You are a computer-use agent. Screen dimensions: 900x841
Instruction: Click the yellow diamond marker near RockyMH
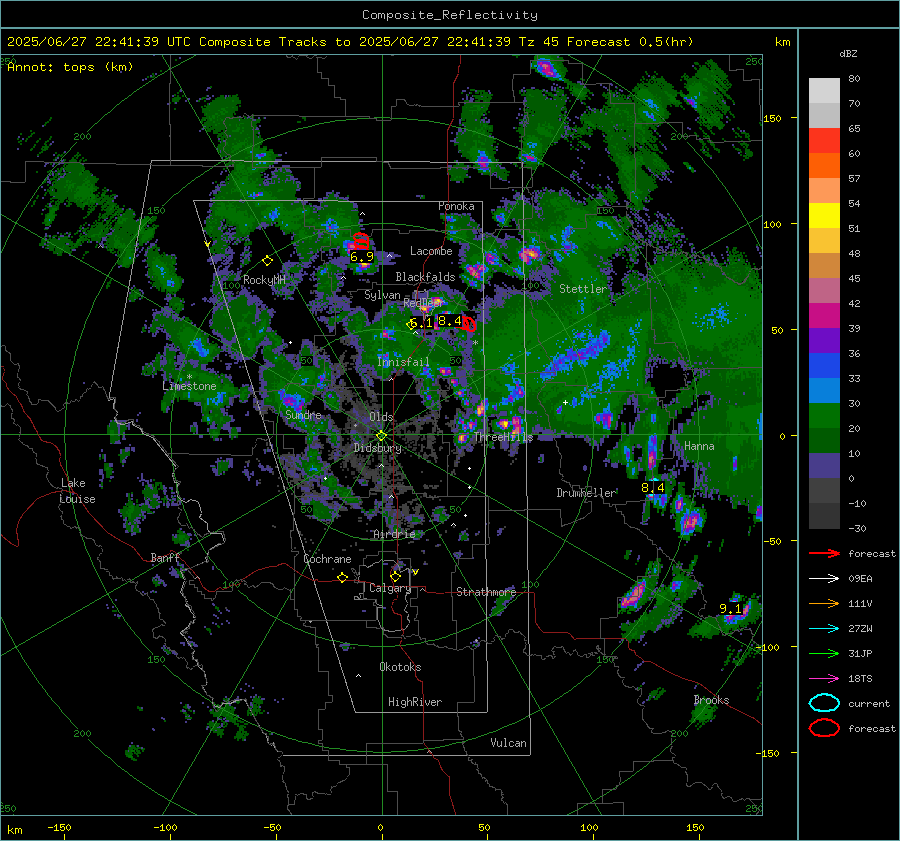(267, 261)
